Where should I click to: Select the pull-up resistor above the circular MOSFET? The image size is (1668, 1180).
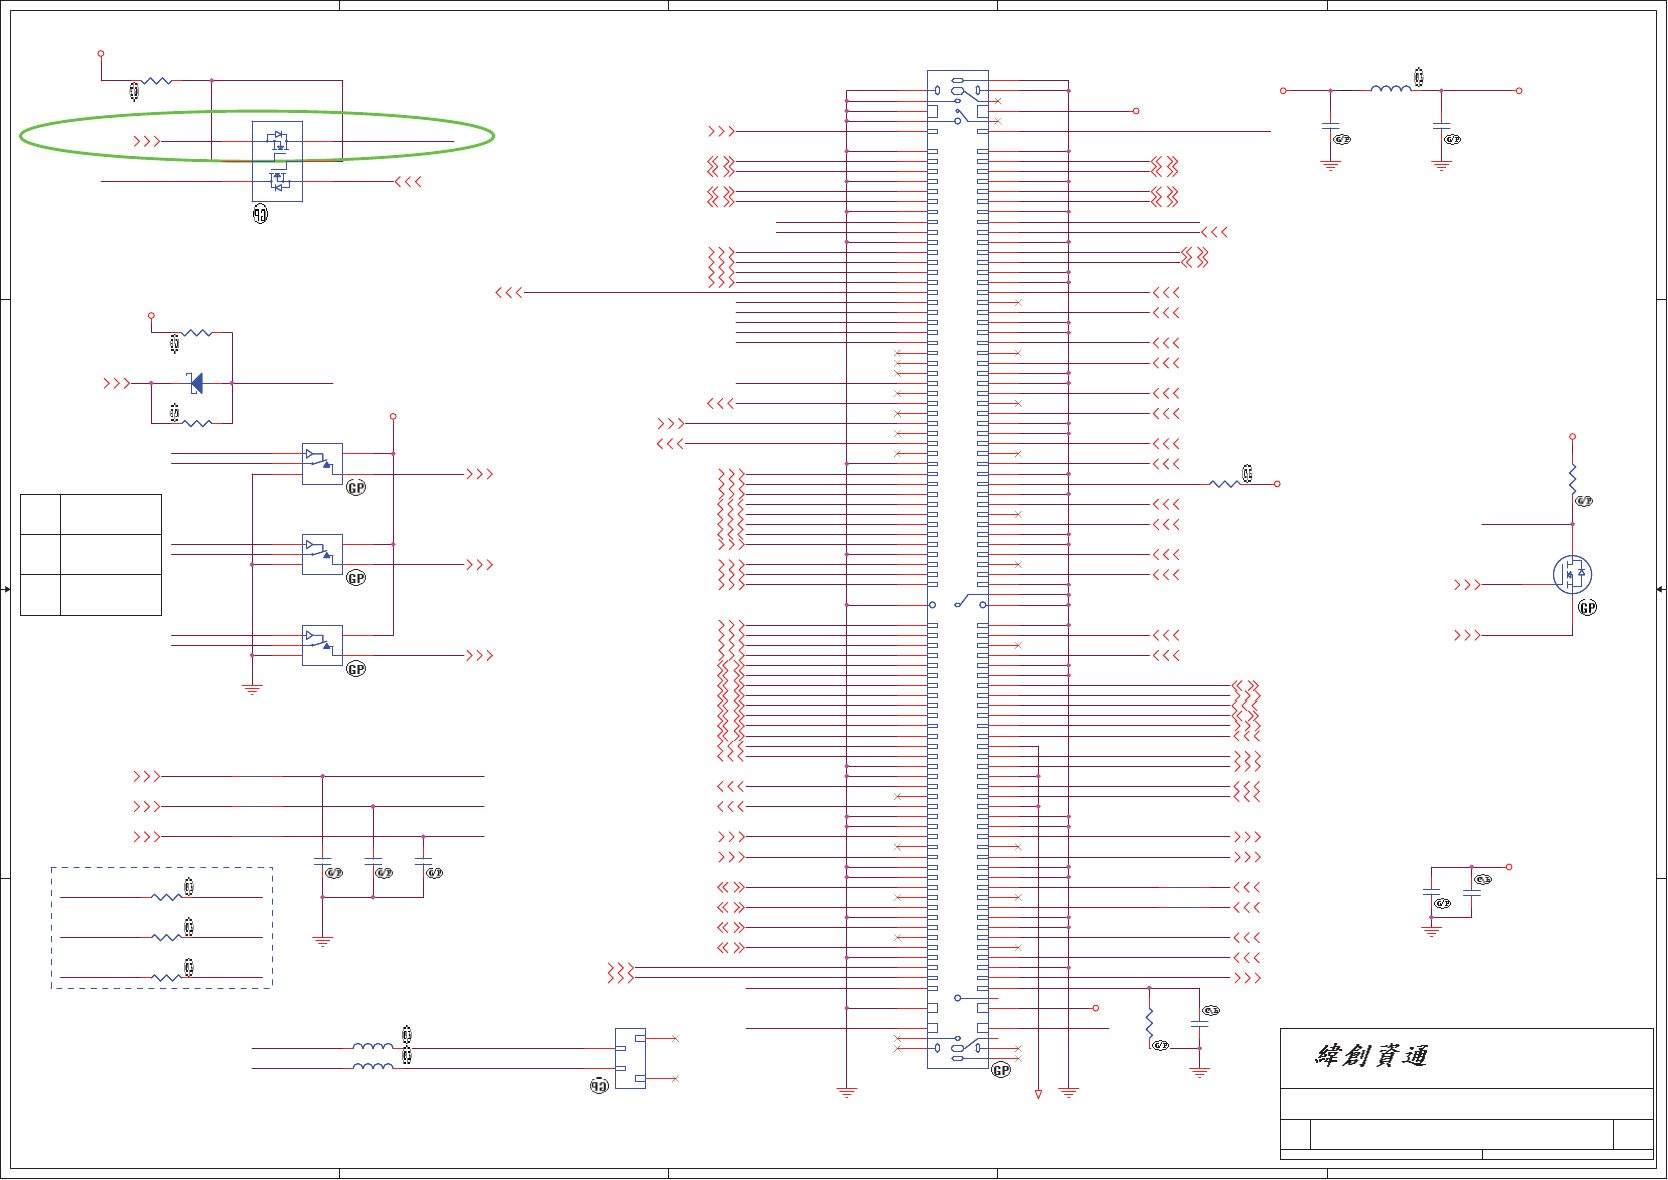pyautogui.click(x=1572, y=478)
